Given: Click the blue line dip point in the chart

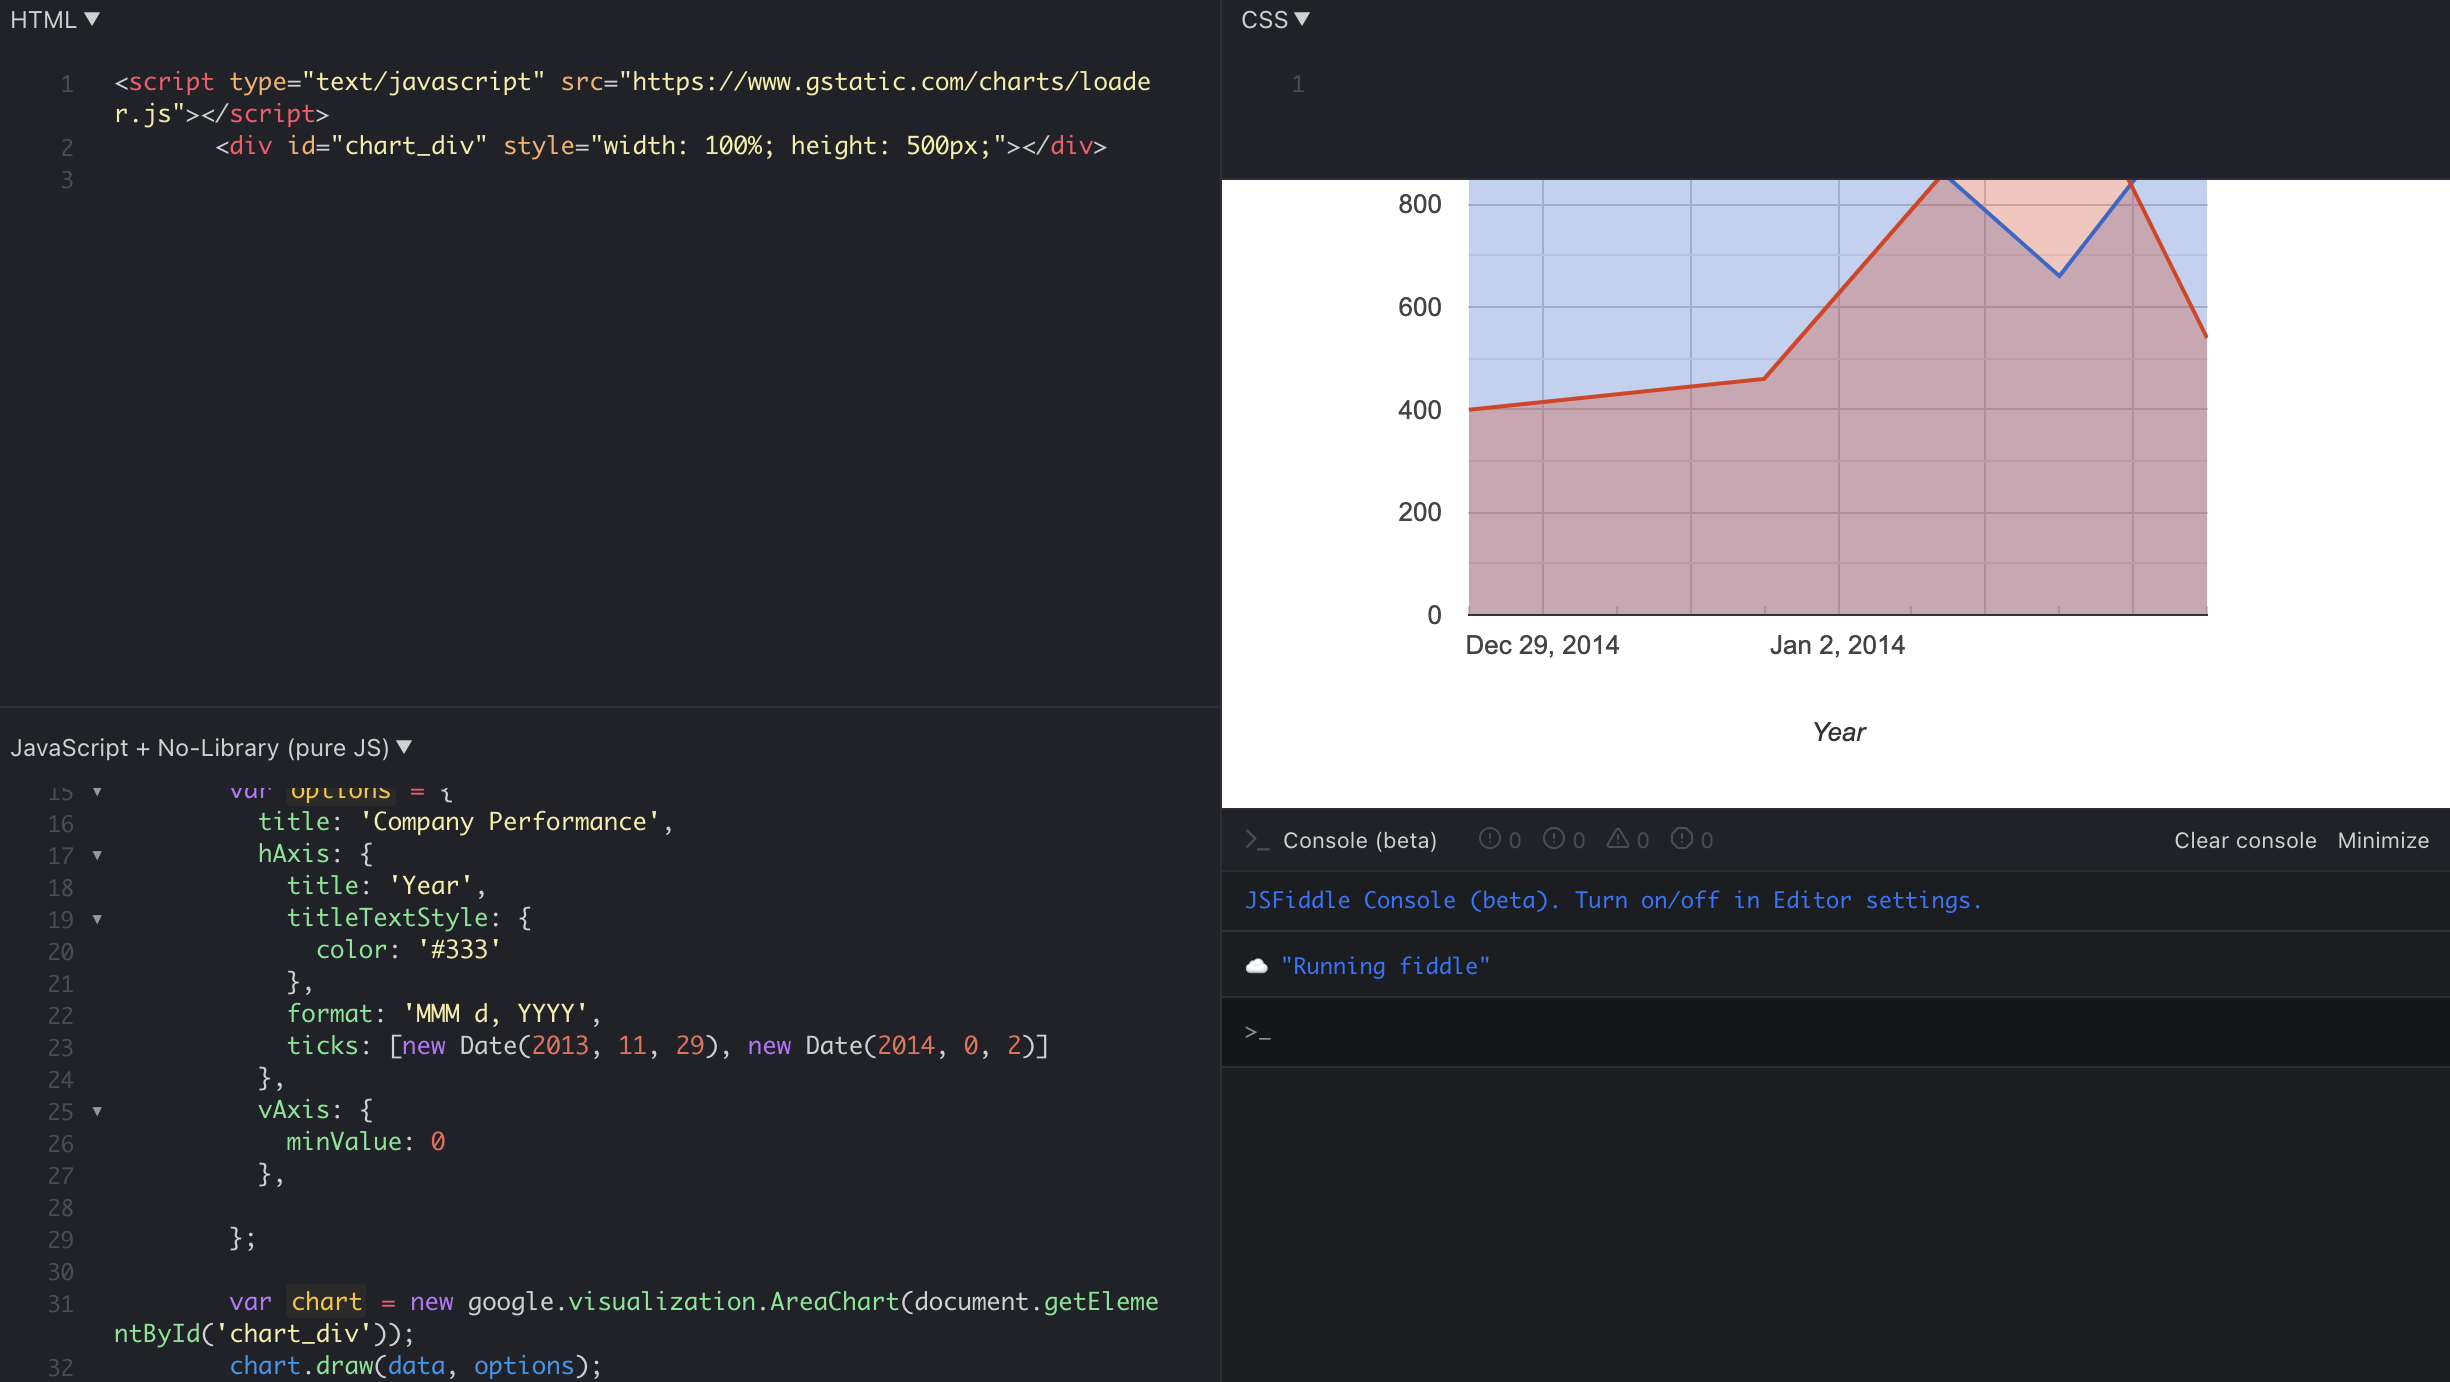Looking at the screenshot, I should pyautogui.click(x=2059, y=275).
